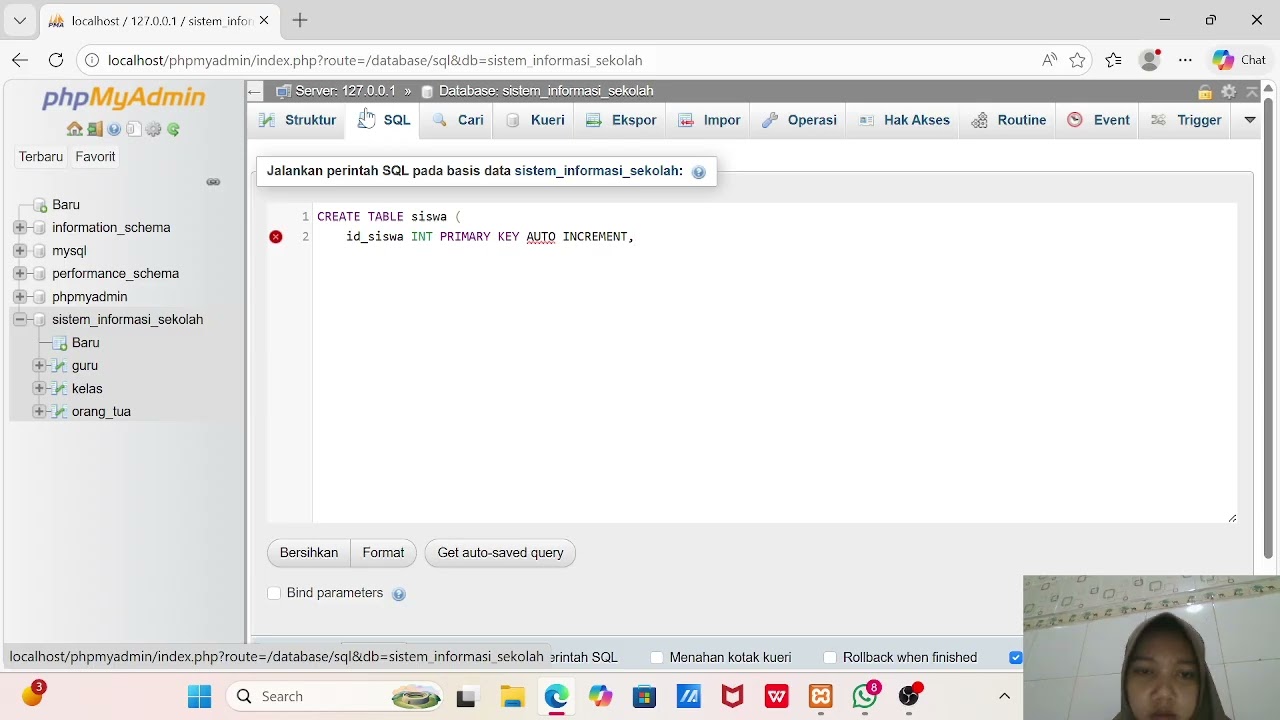Go to phpMyAdmin home via house icon

pos(75,129)
